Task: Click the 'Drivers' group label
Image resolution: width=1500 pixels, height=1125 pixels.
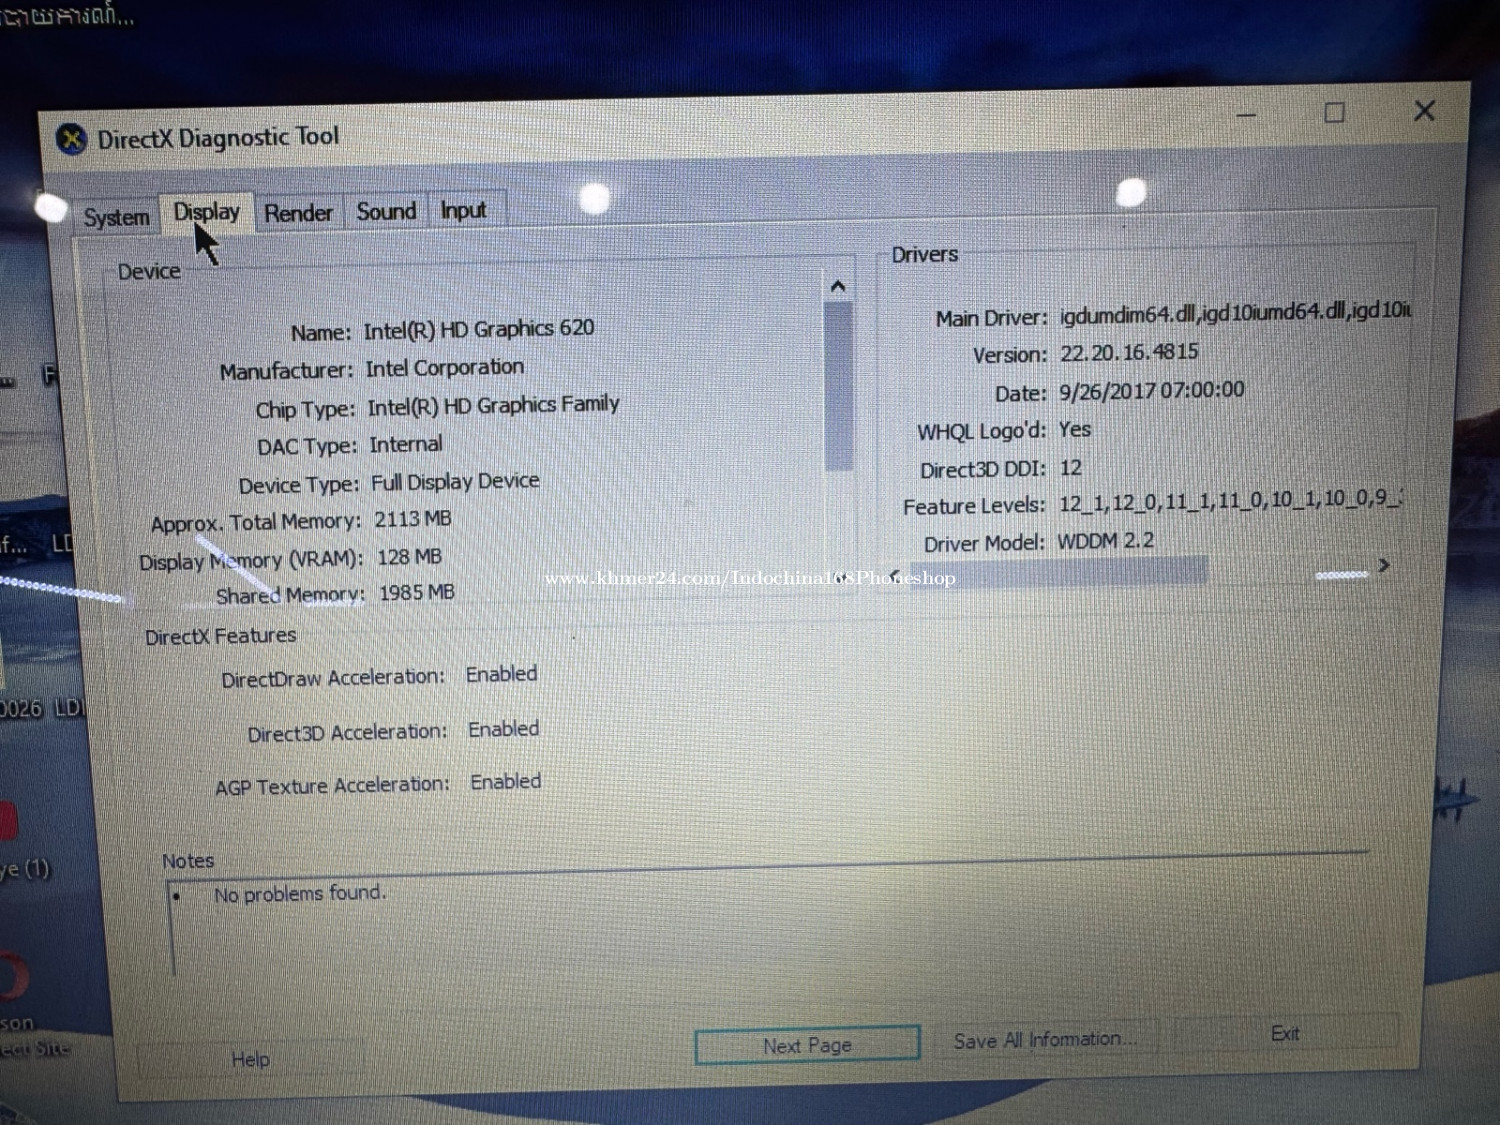Action: tap(924, 255)
